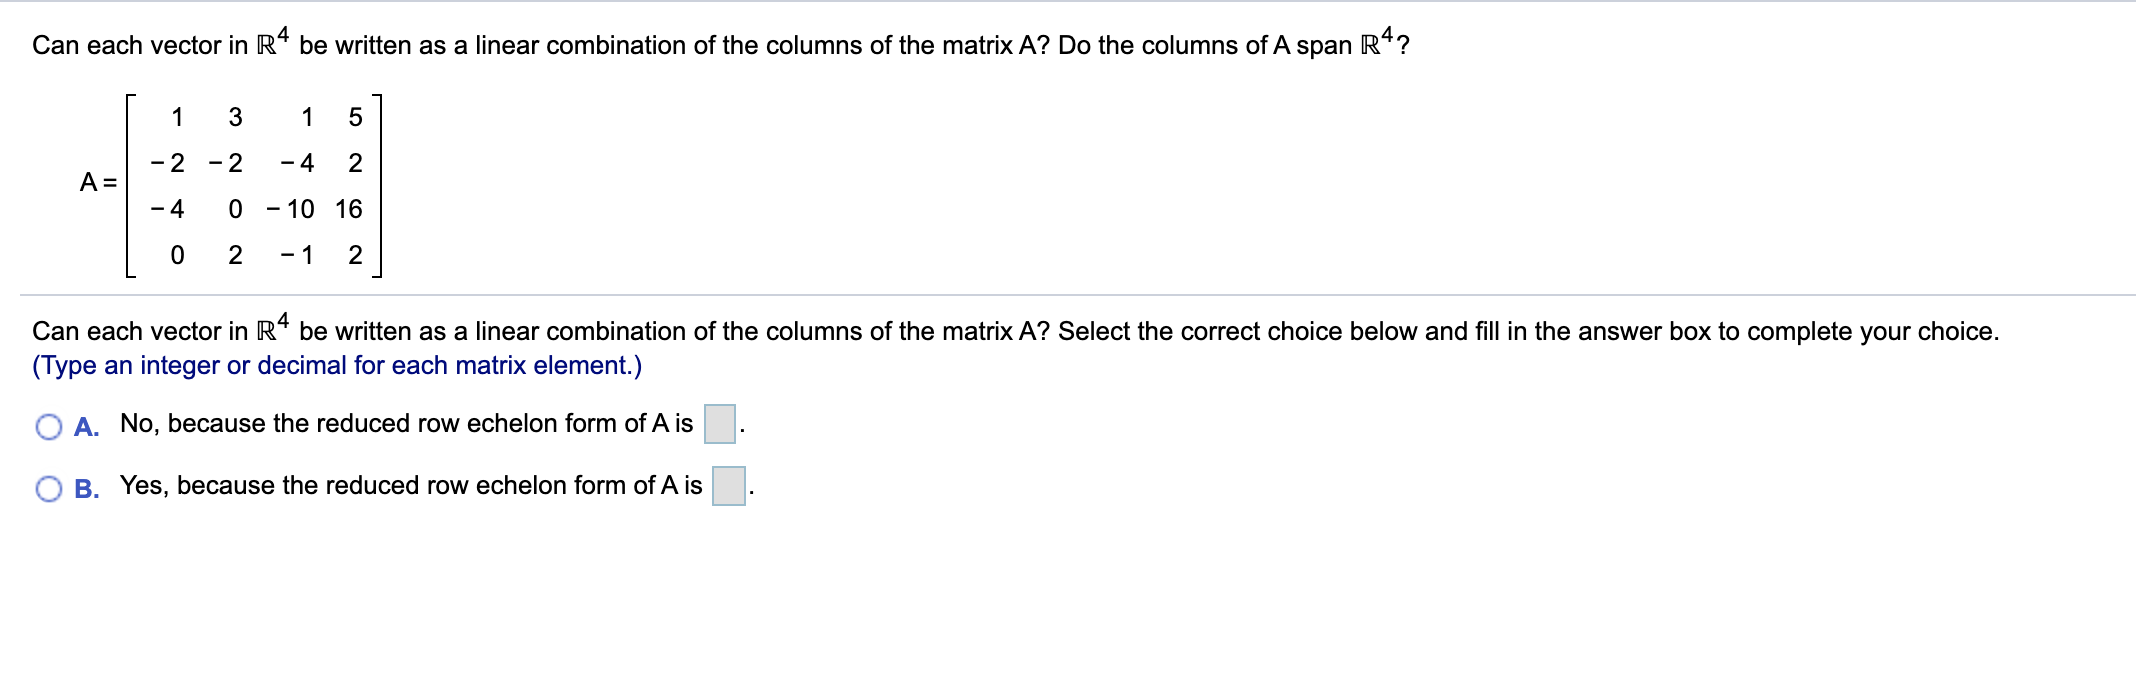This screenshot has width=2136, height=700.
Task: Click the matrix entry 5 in row one
Action: 353,116
